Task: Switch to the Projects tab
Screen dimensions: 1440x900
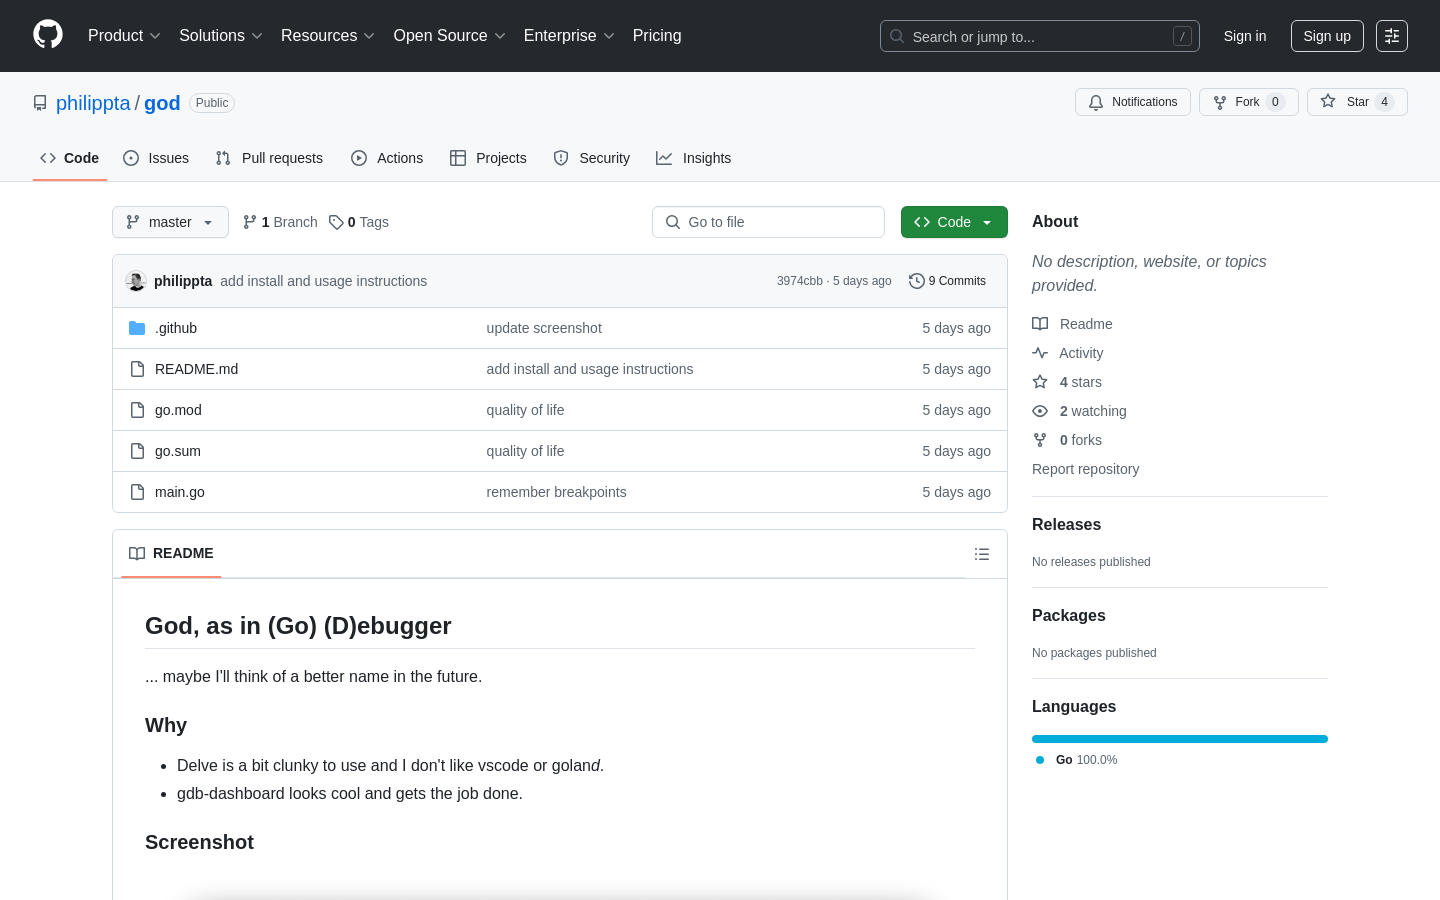Action: point(488,158)
